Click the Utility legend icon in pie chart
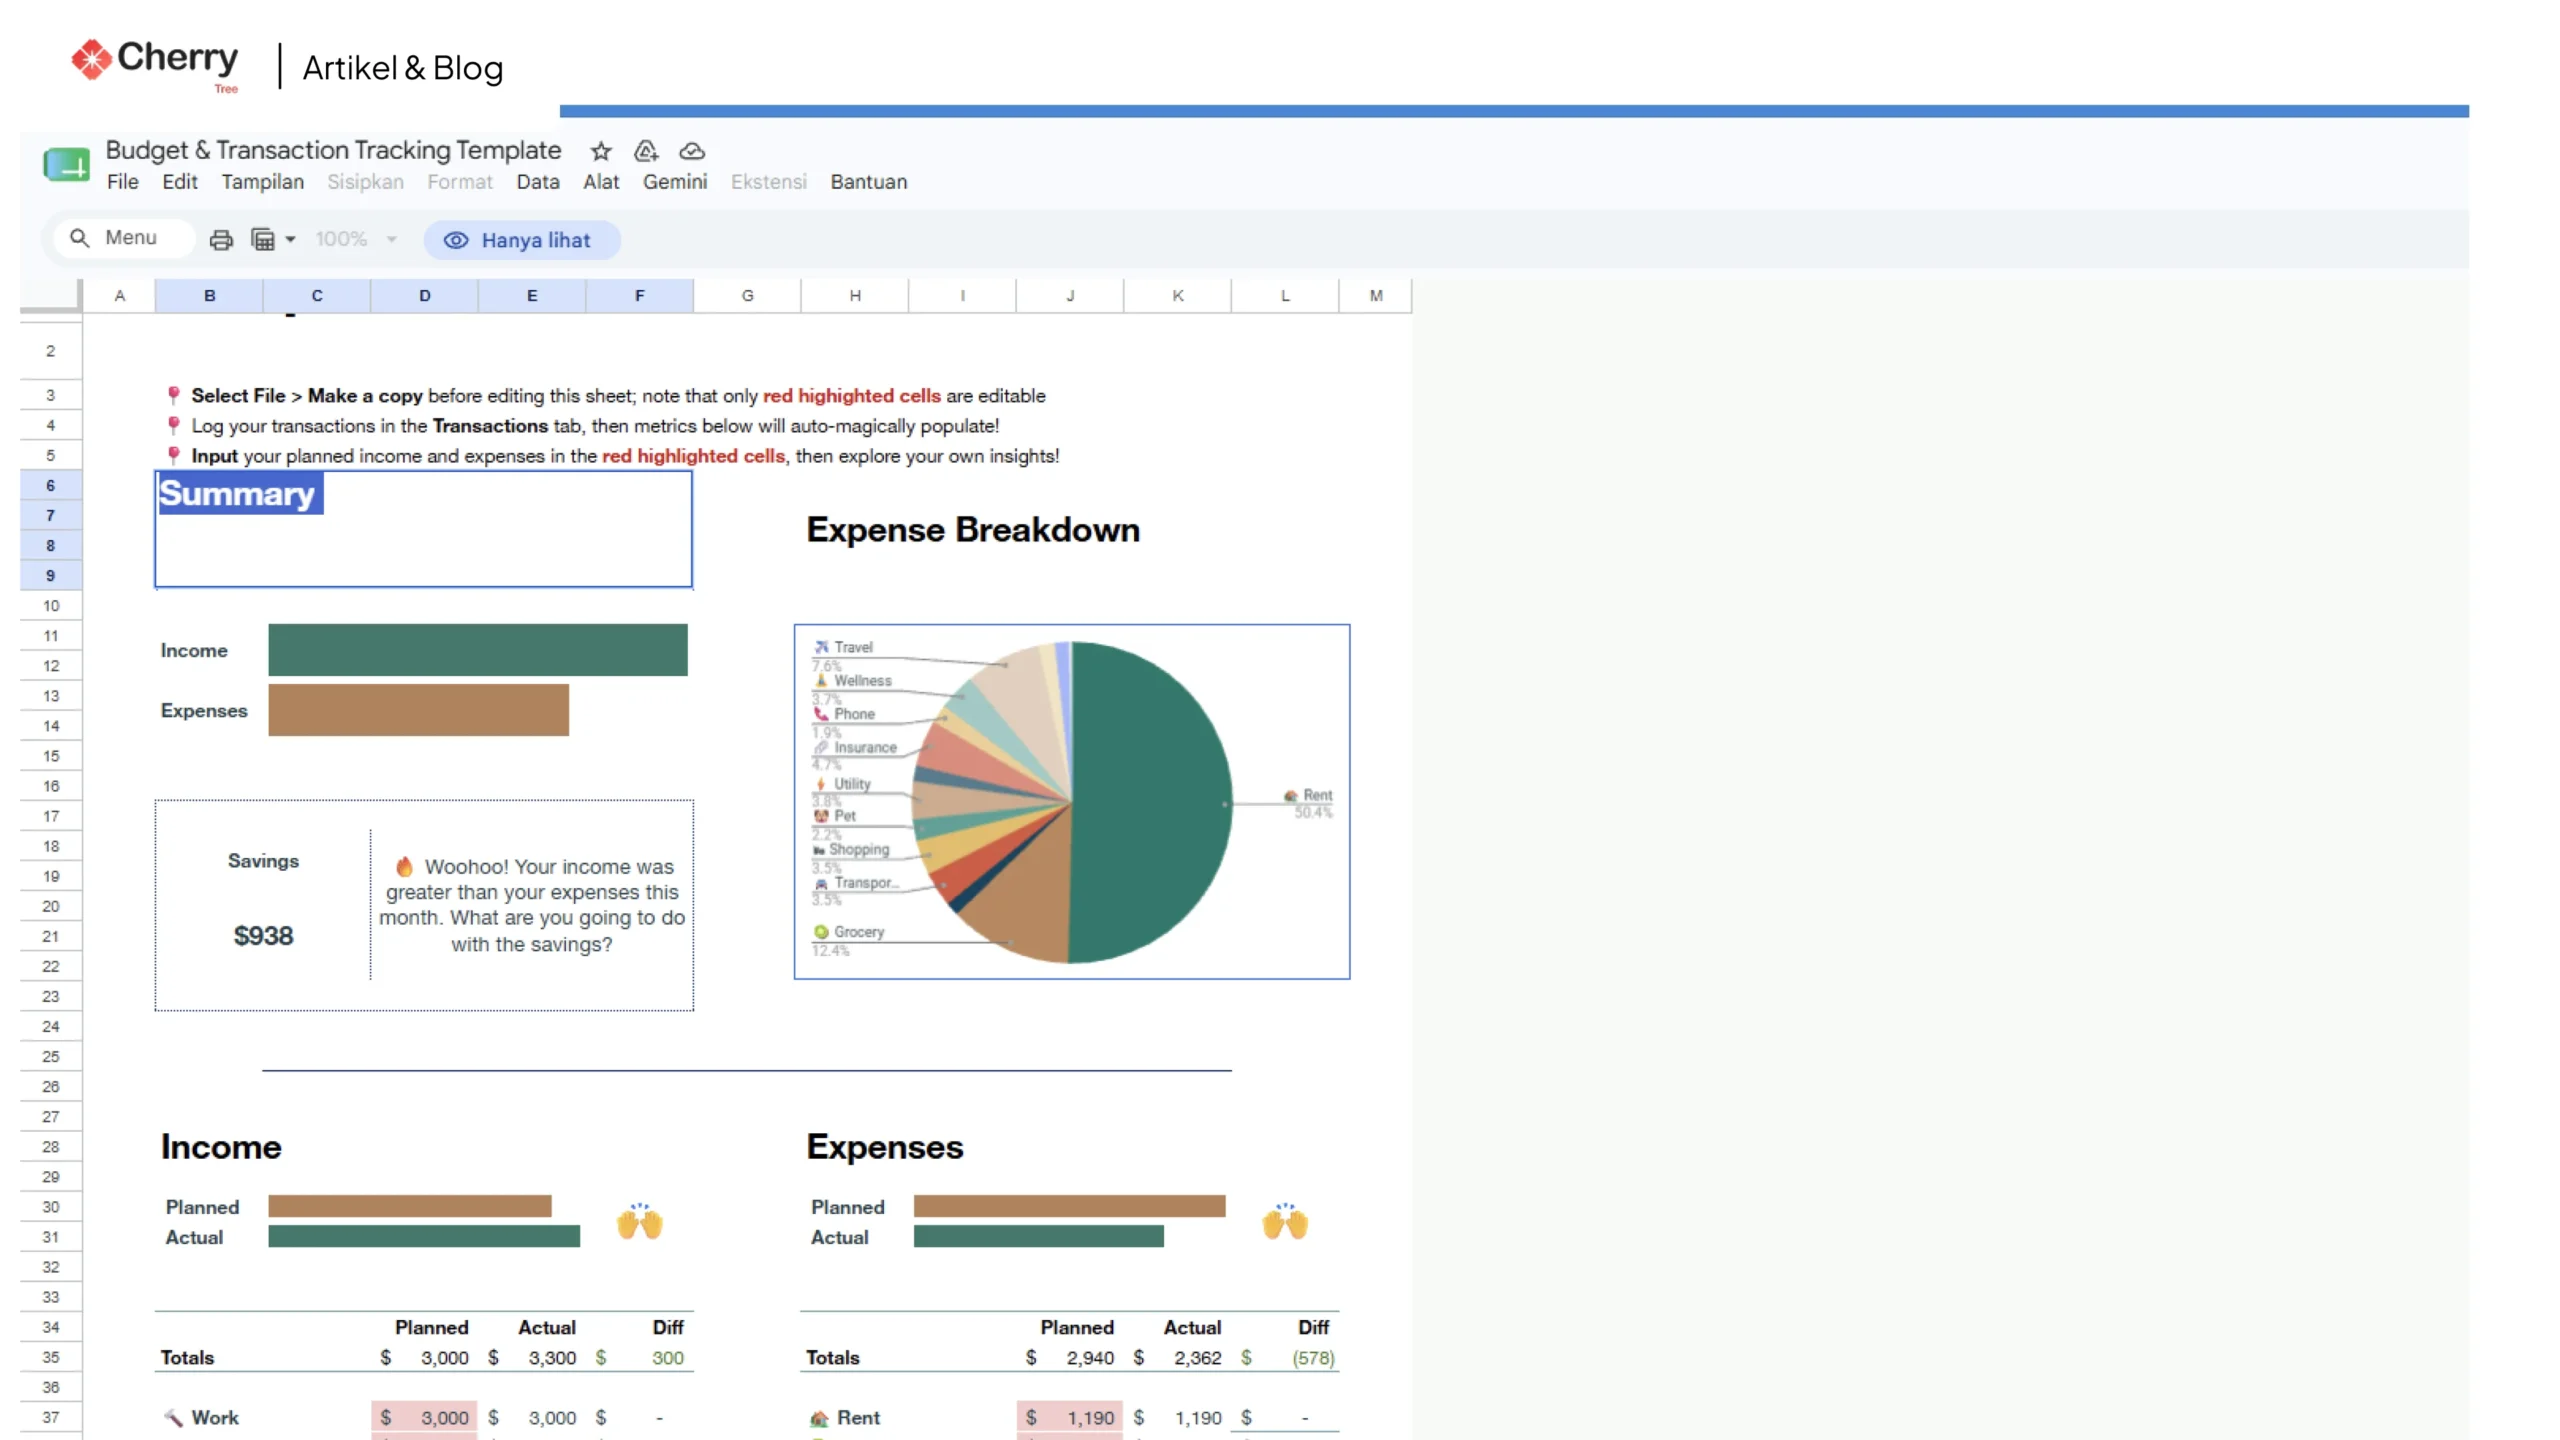2560x1440 pixels. [x=822, y=784]
